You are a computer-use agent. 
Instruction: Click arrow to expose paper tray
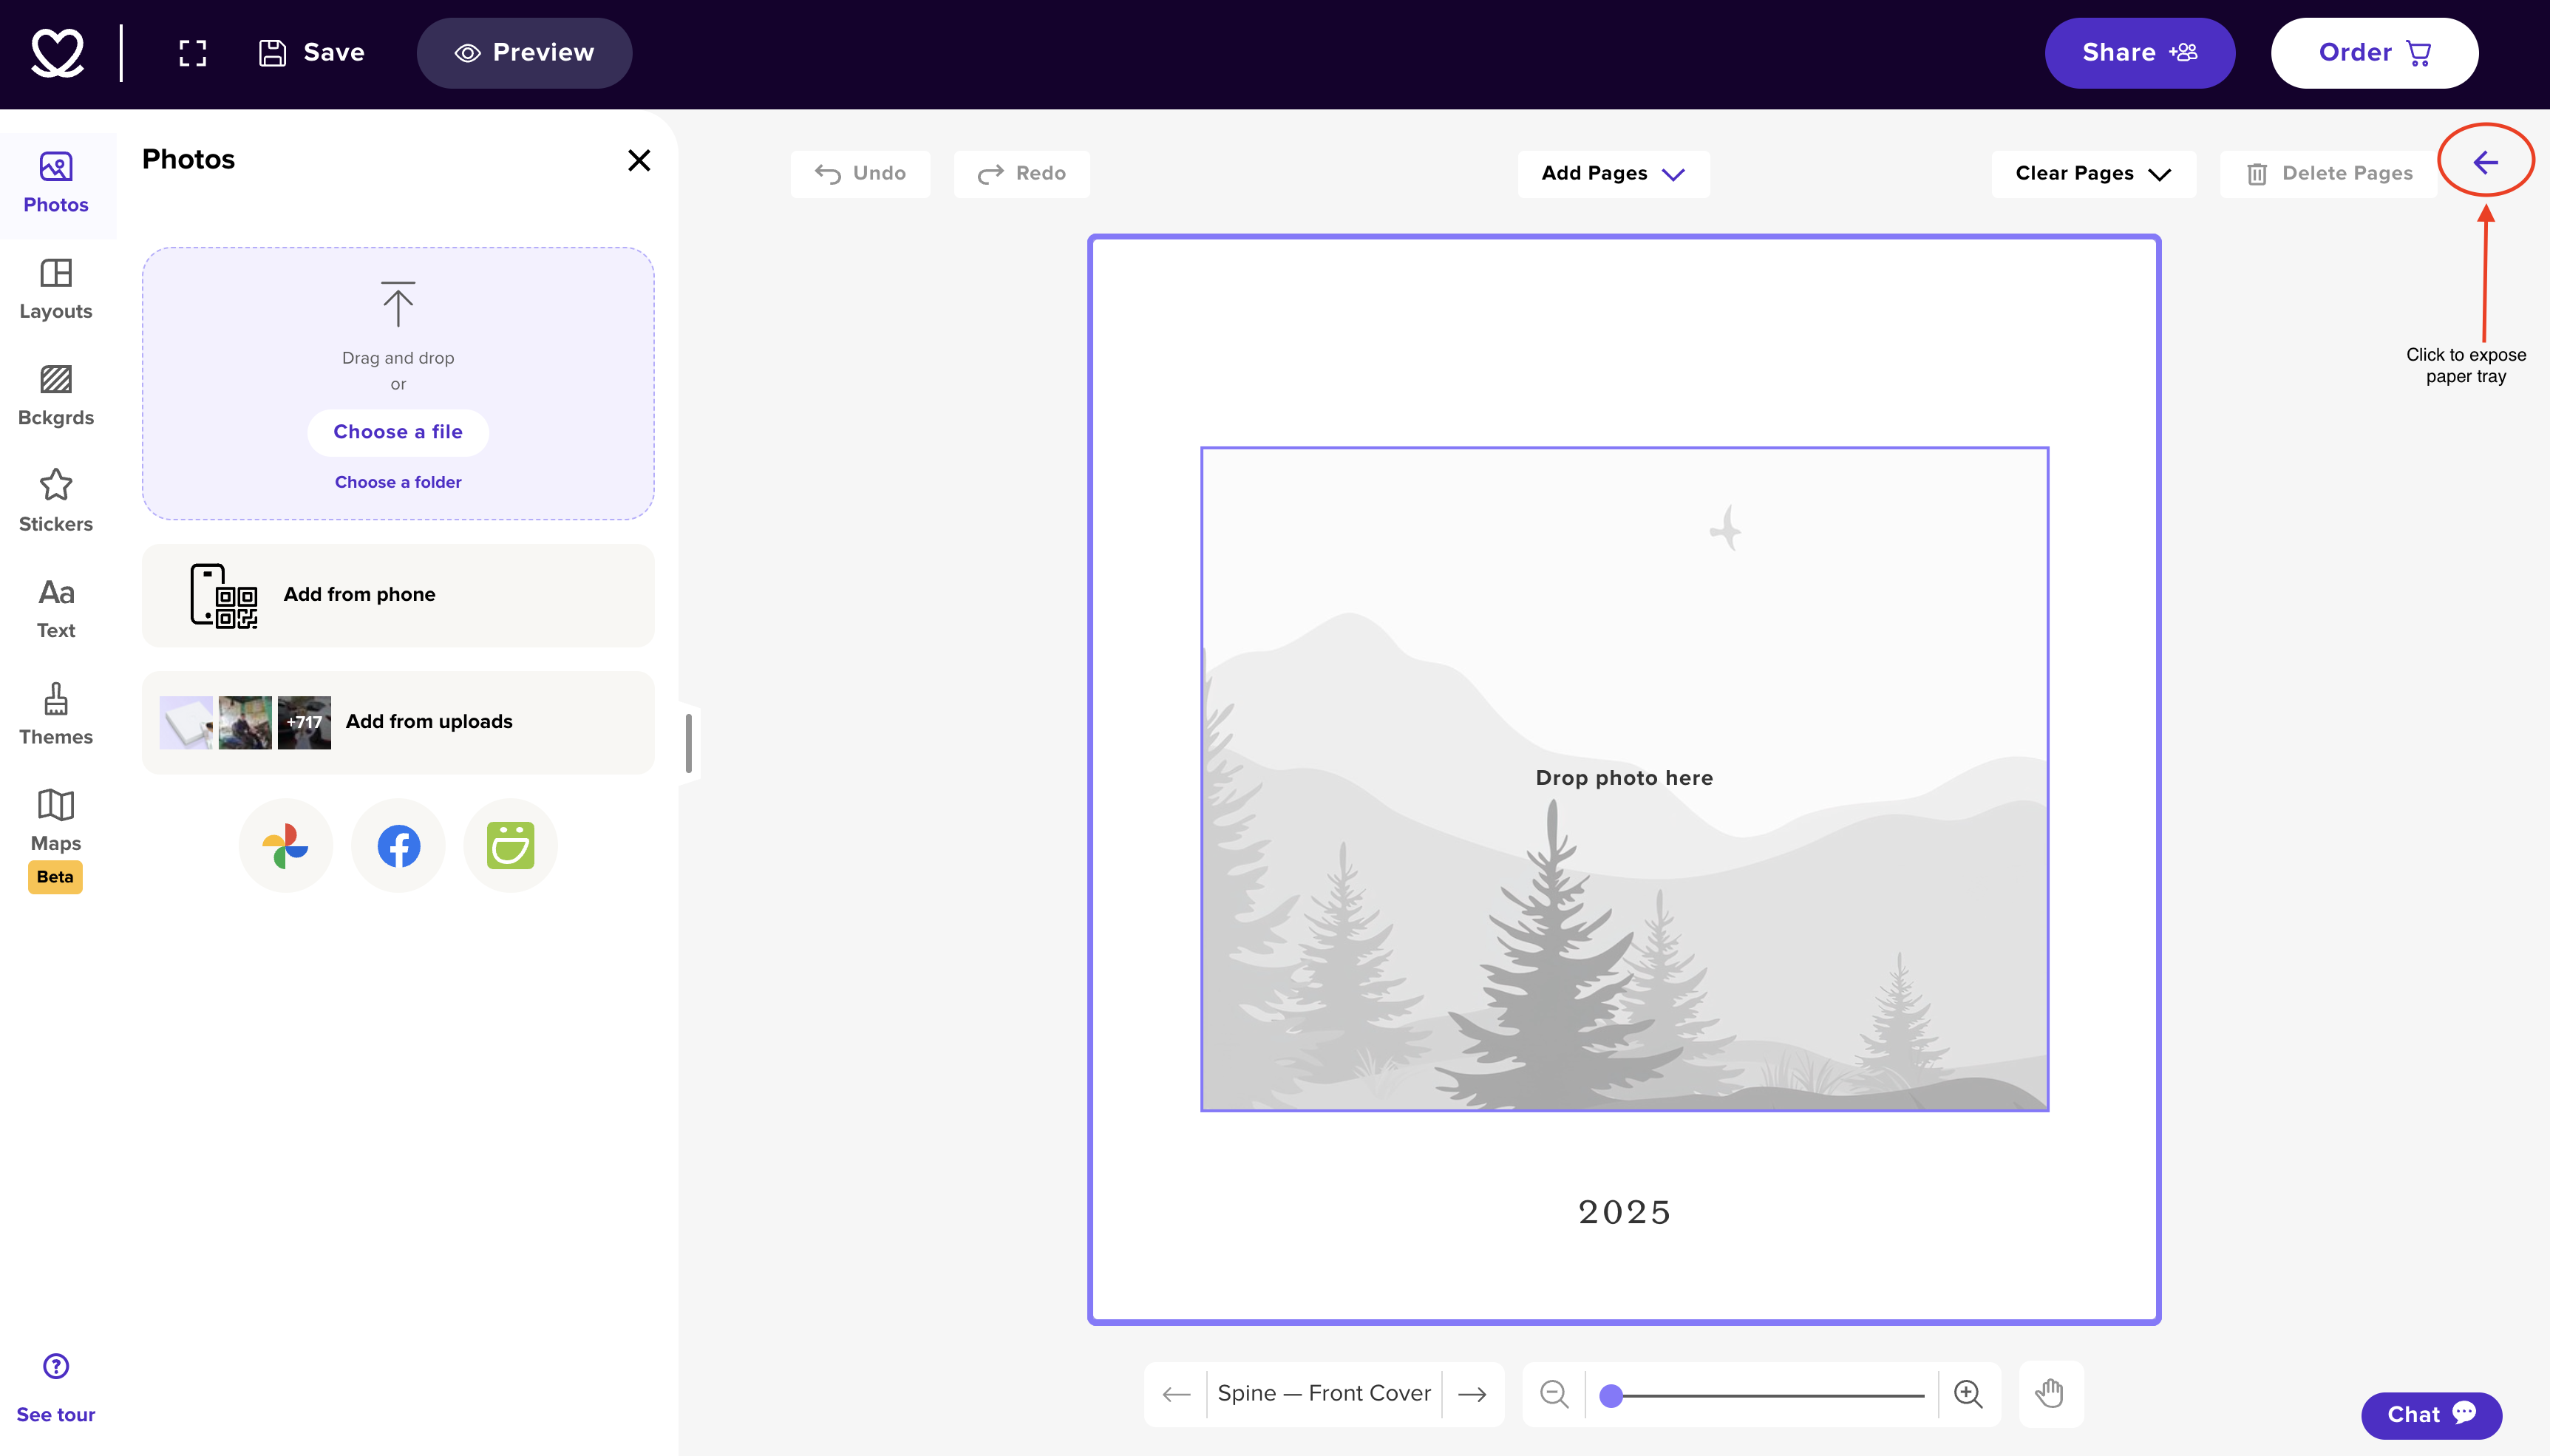[x=2485, y=162]
